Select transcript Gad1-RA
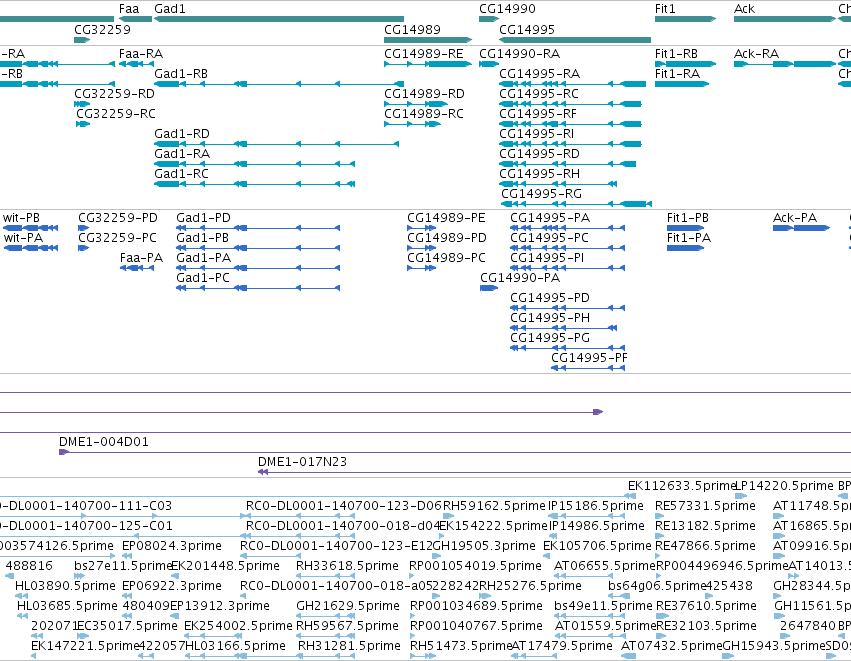This screenshot has width=851, height=661. tap(255, 164)
